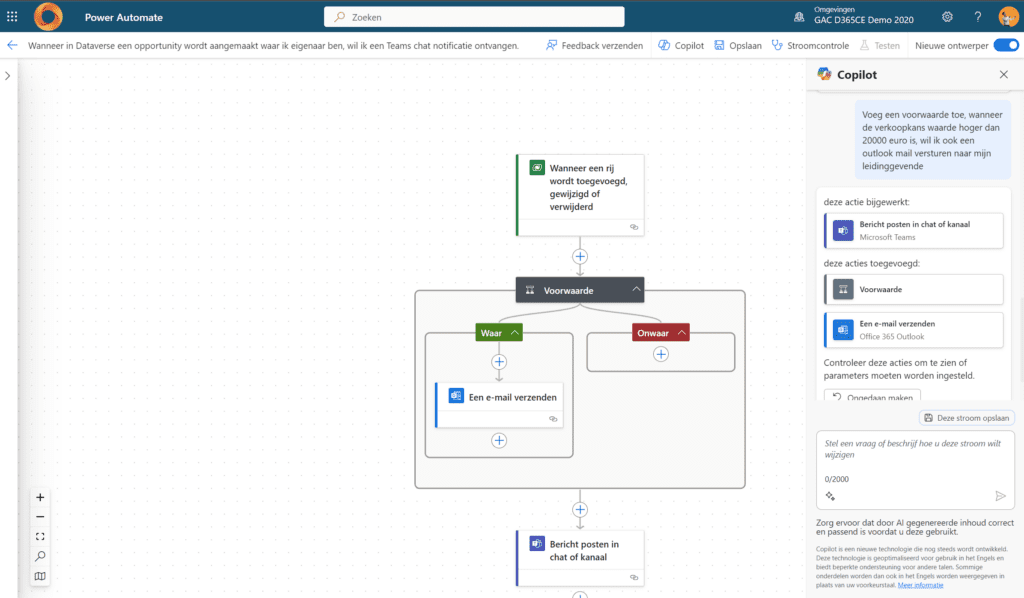This screenshot has width=1024, height=598.
Task: Open Bericht posten in chat of kanaal in Copilot
Action: (x=914, y=230)
